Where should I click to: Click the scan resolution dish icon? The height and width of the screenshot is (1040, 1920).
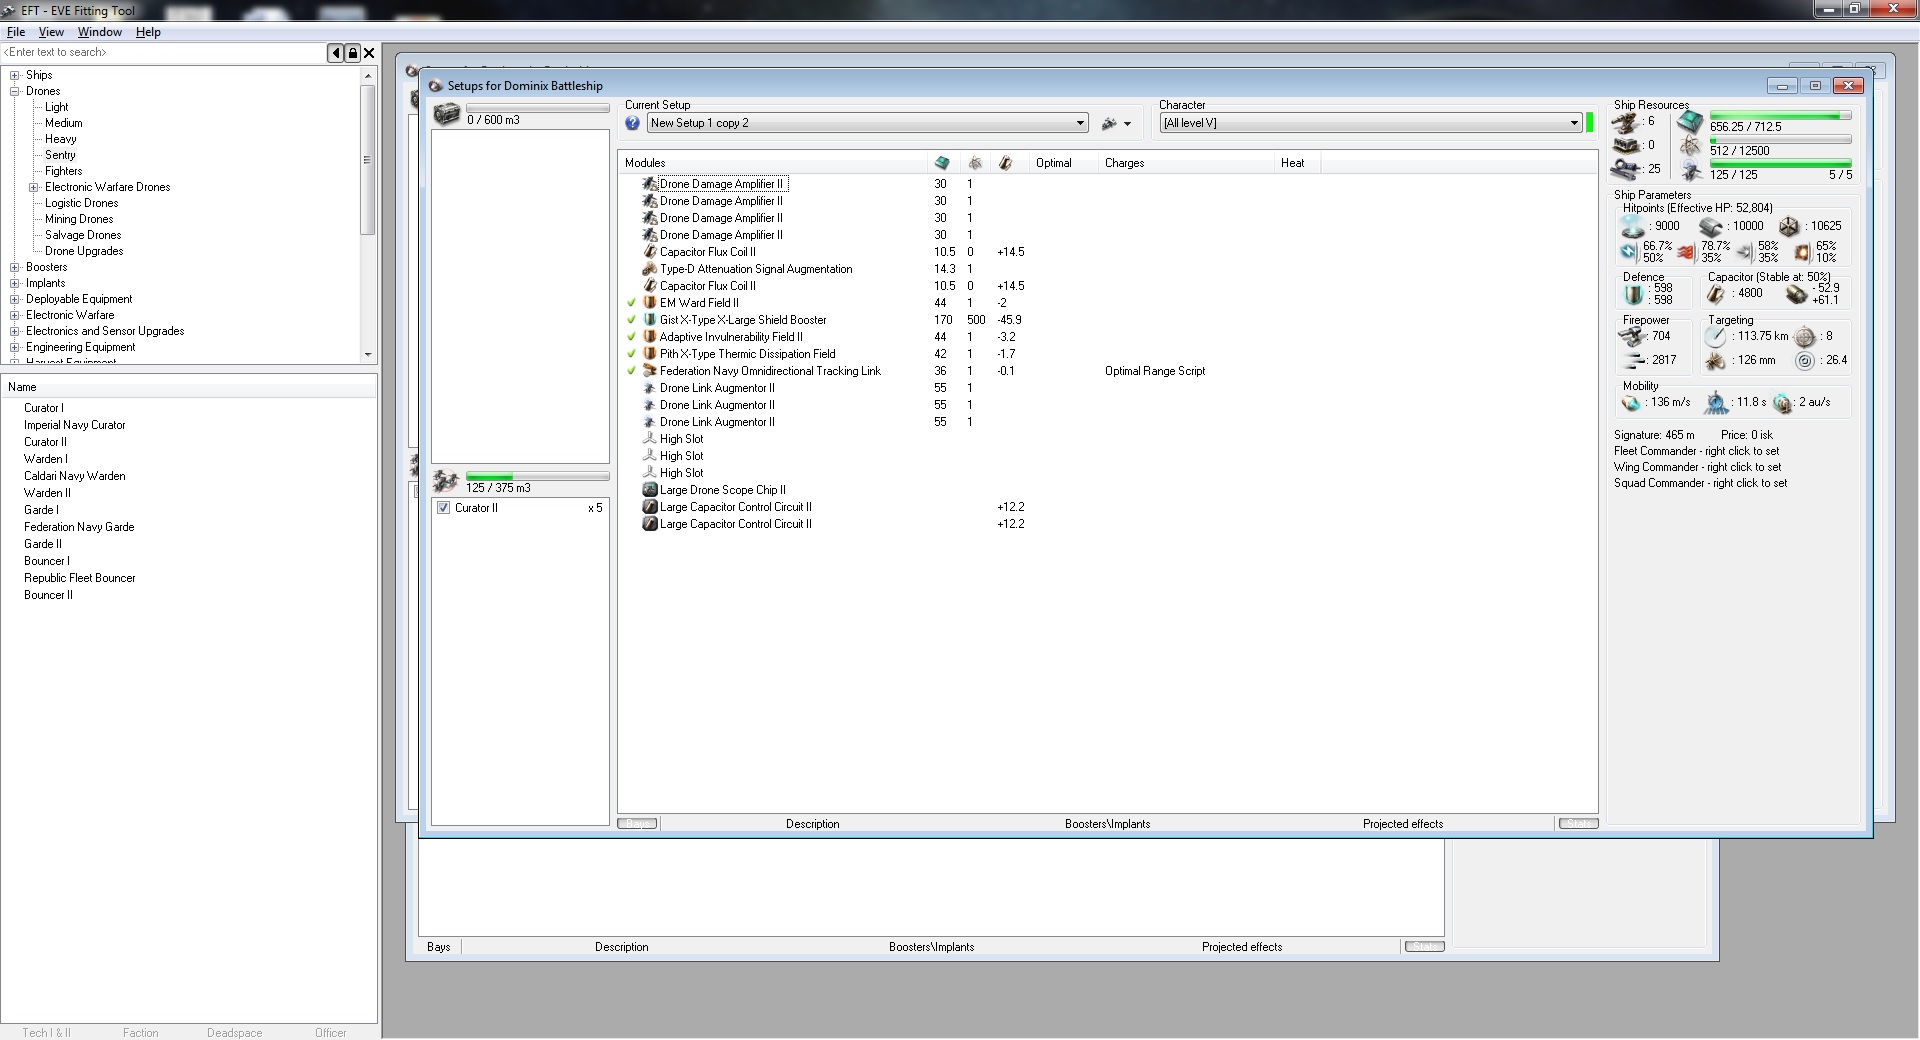1716,361
